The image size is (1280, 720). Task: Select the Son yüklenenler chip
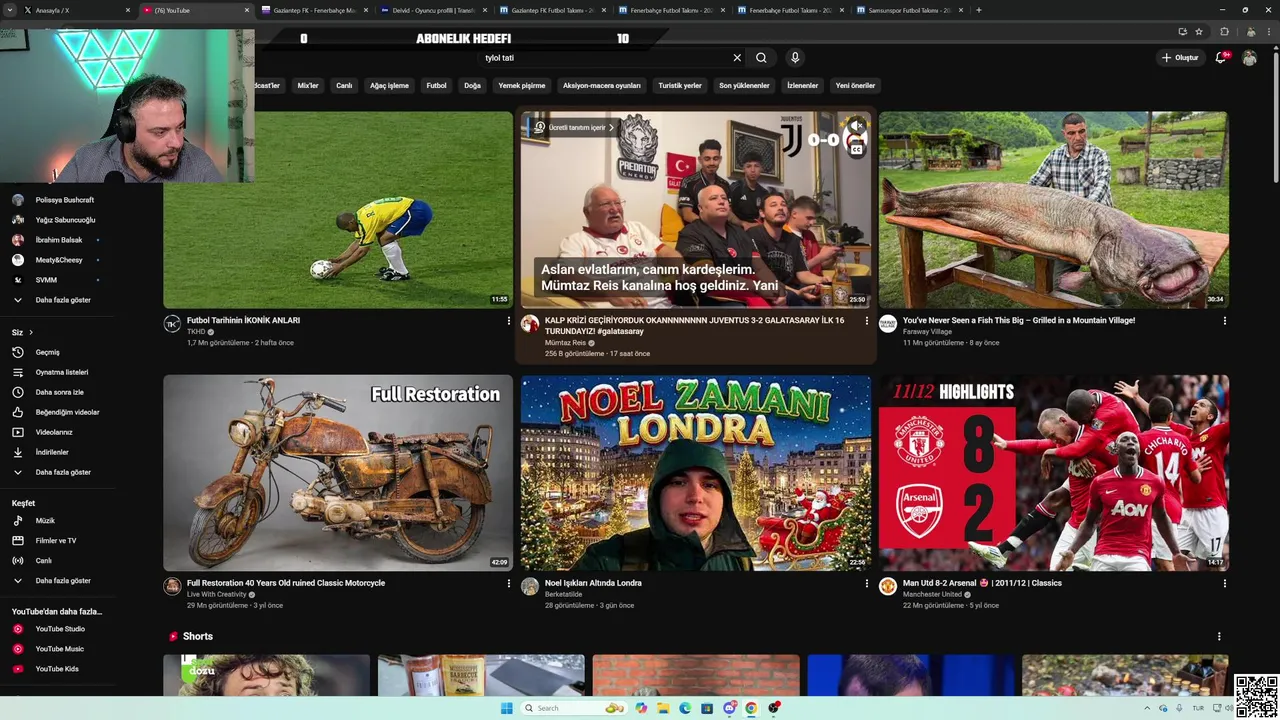pyautogui.click(x=745, y=86)
